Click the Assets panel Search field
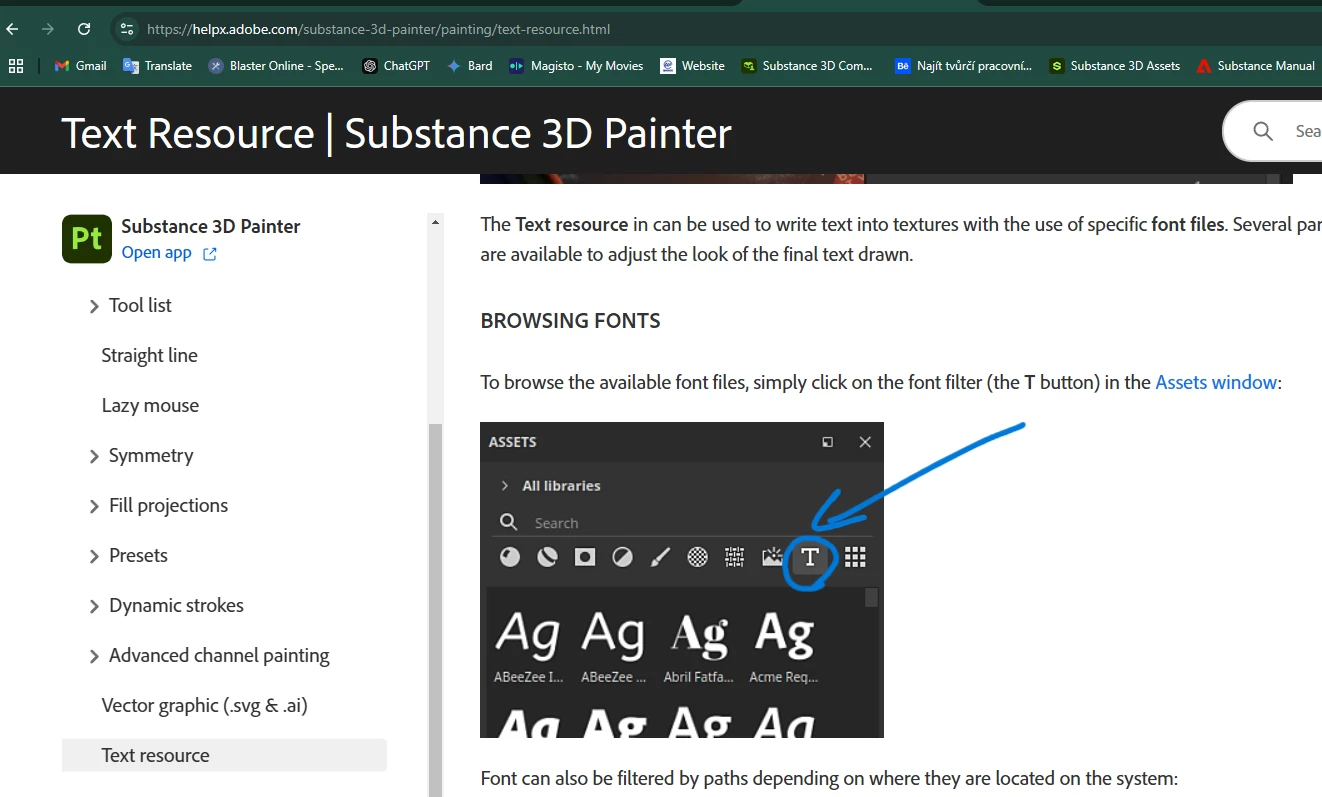Viewport: 1322px width, 797px height. pos(685,522)
